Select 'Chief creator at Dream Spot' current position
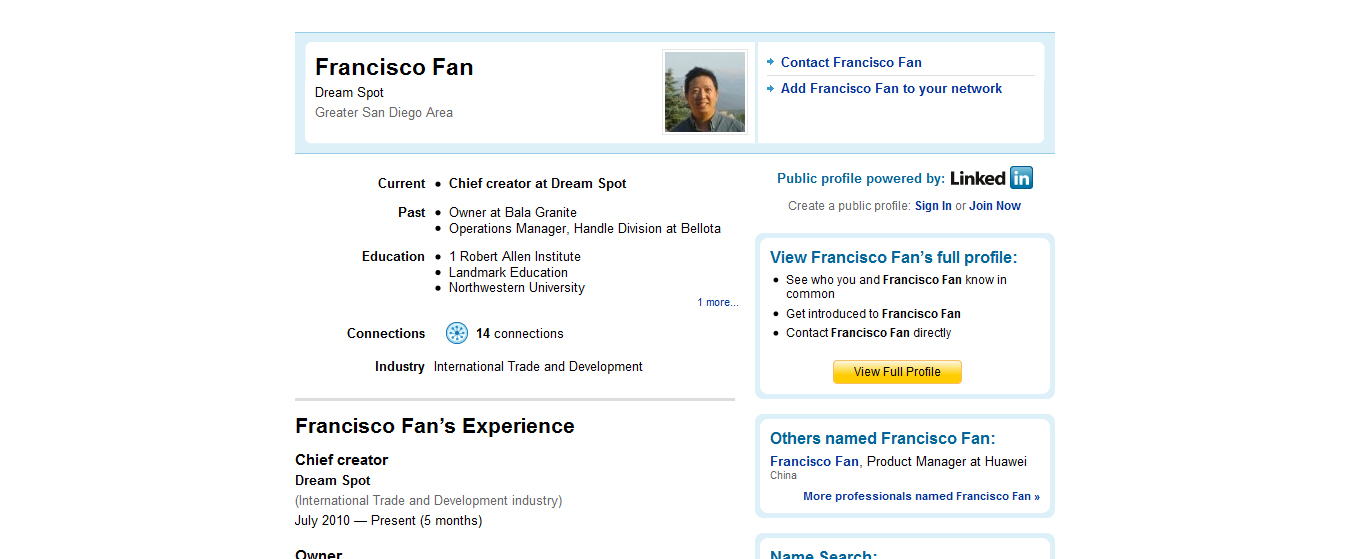The image size is (1347, 559). [537, 184]
